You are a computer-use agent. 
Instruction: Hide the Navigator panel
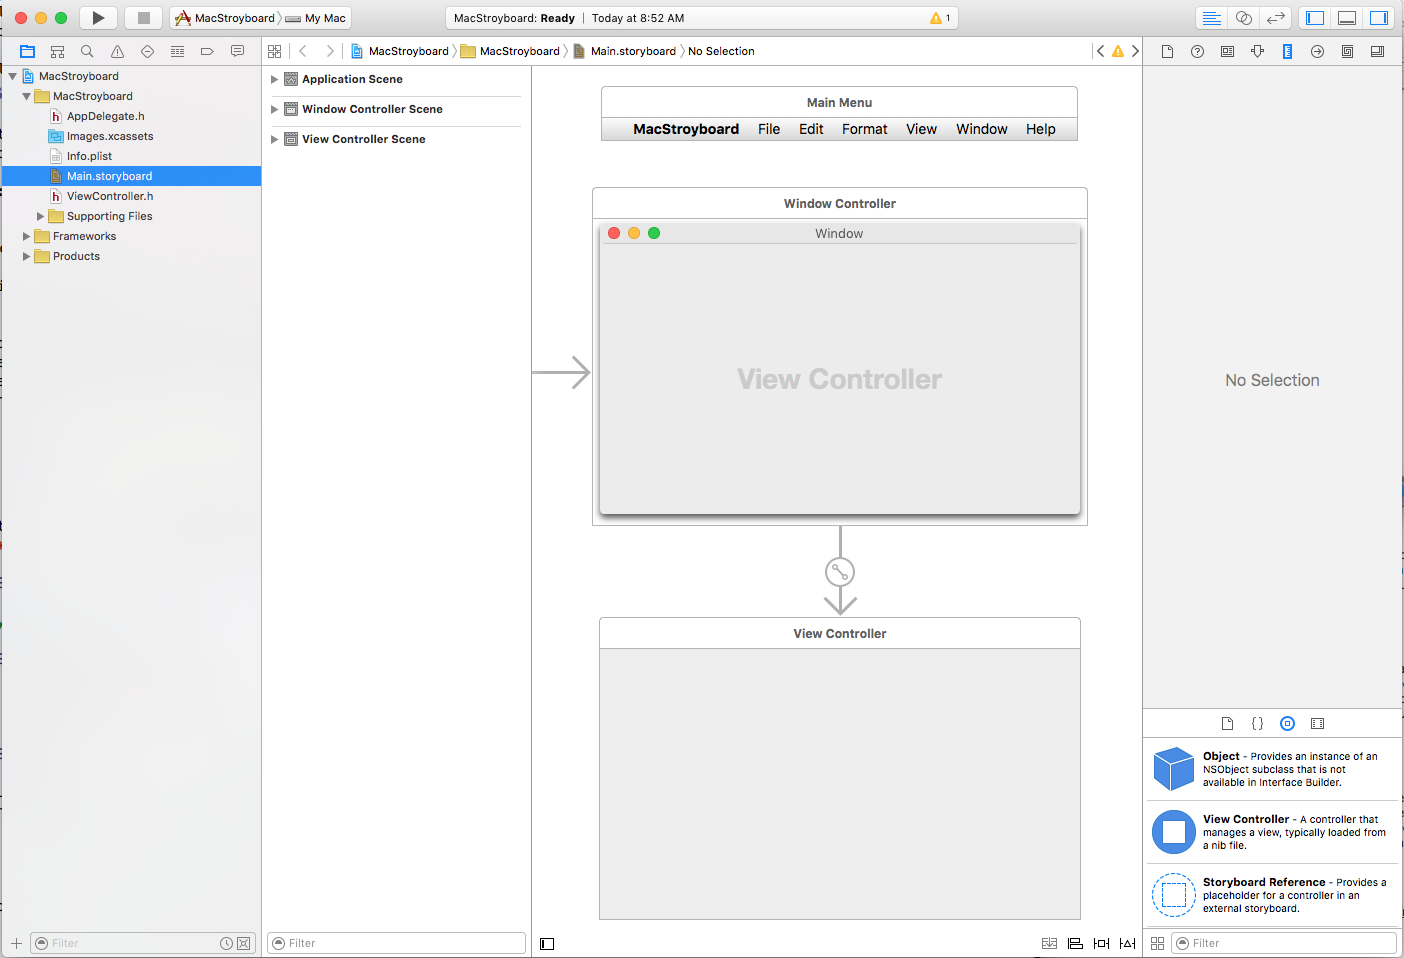1314,17
